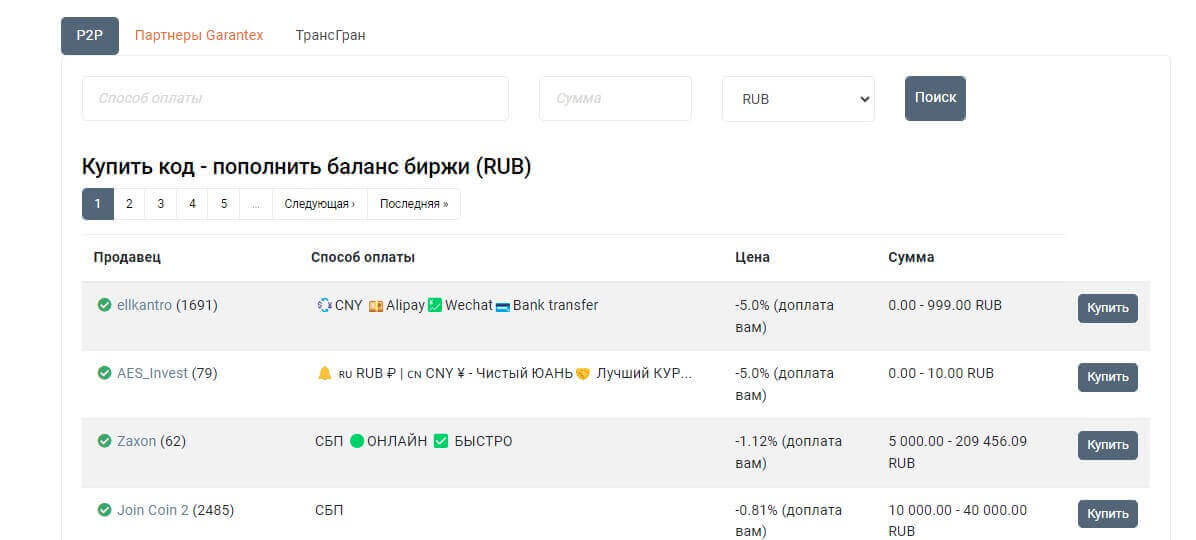The height and width of the screenshot is (540, 1196).
Task: Focus the Способ оплаты input field
Action: [x=295, y=99]
